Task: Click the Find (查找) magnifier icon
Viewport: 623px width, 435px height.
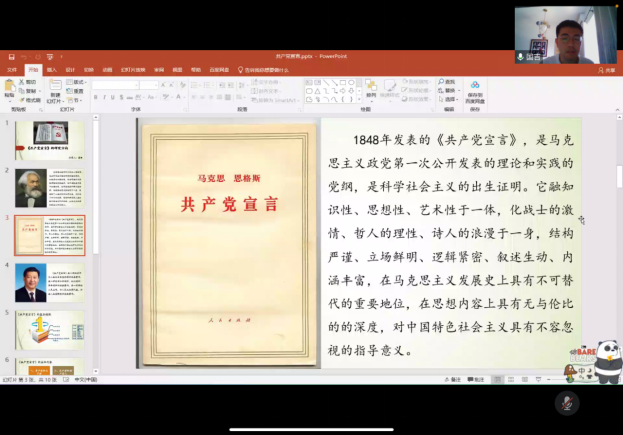Action: click(x=441, y=81)
